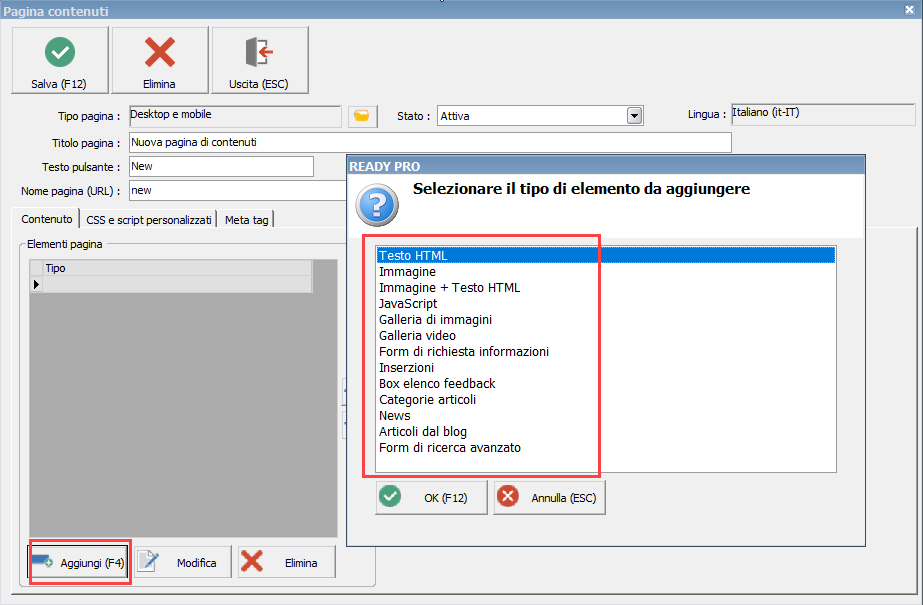Click the red X Elimina toolbar button
The image size is (923, 605).
tap(160, 60)
